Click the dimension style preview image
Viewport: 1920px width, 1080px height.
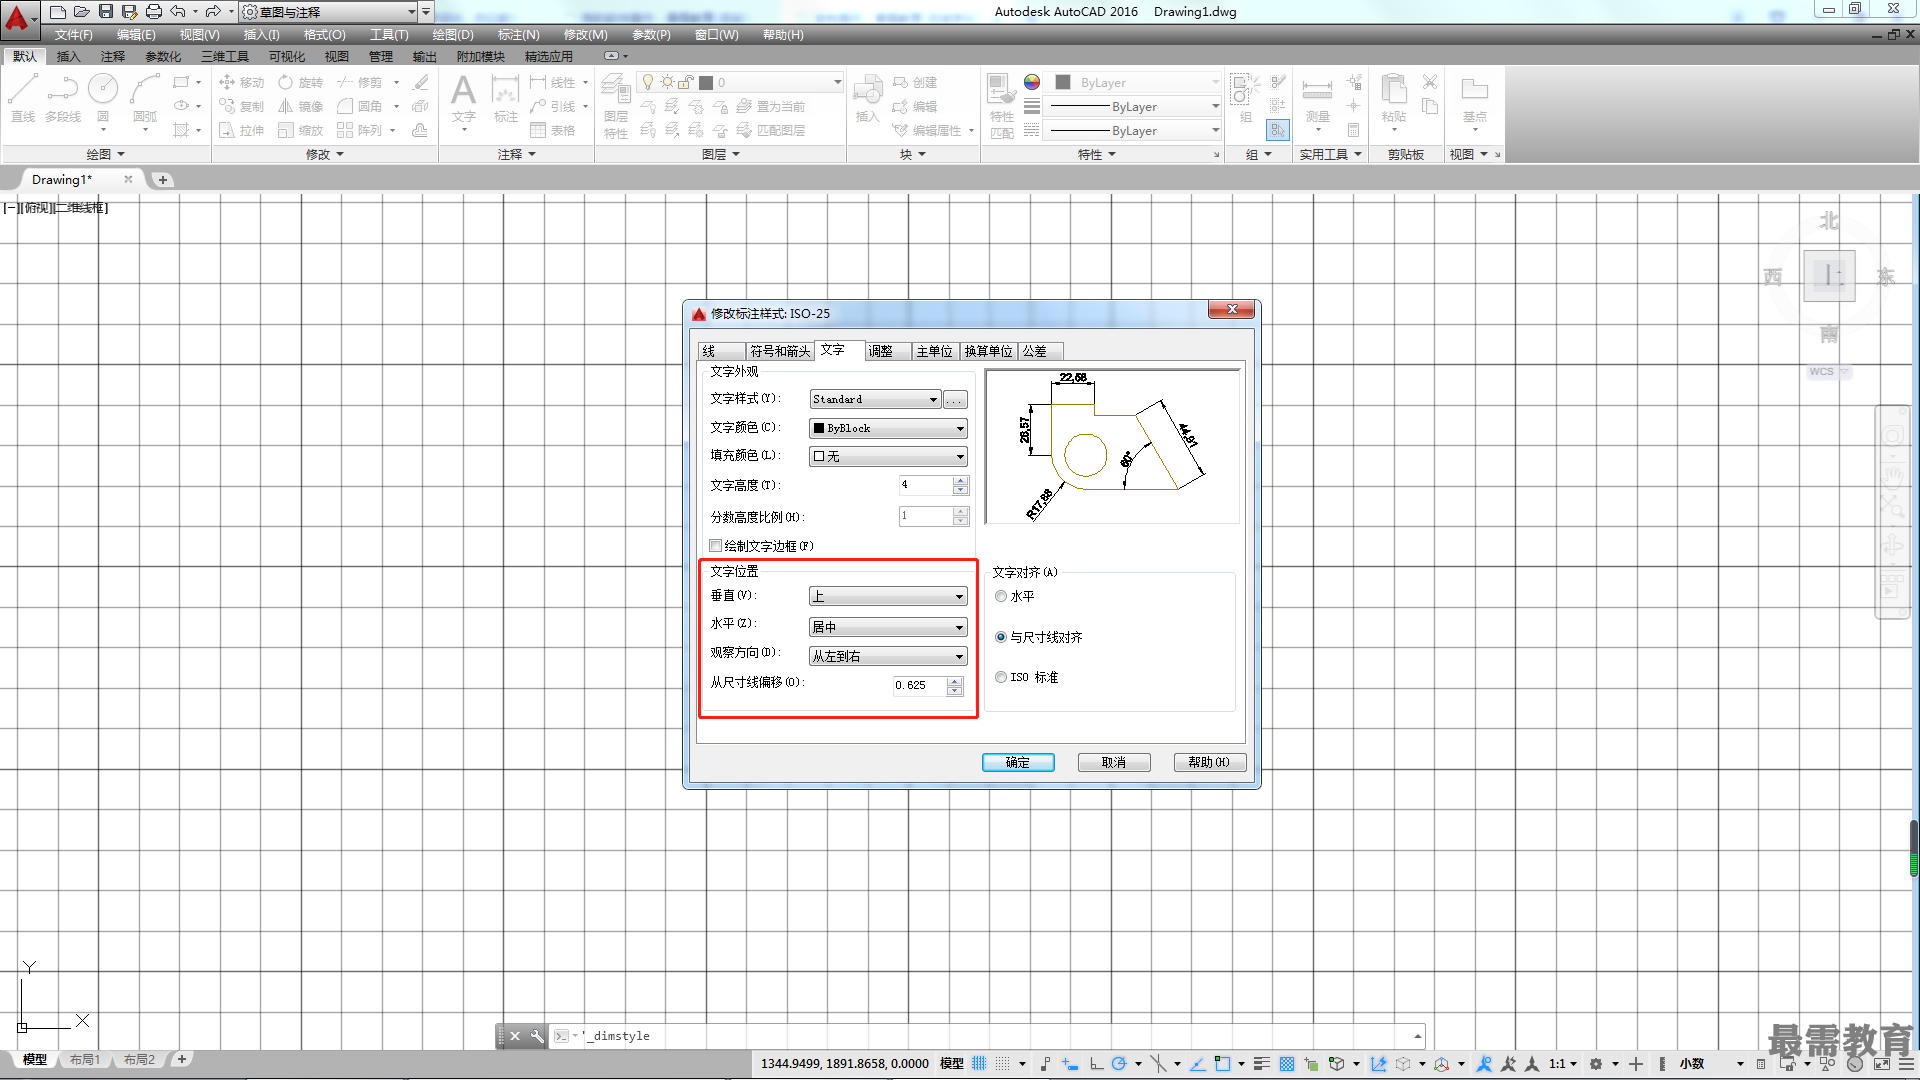1112,446
